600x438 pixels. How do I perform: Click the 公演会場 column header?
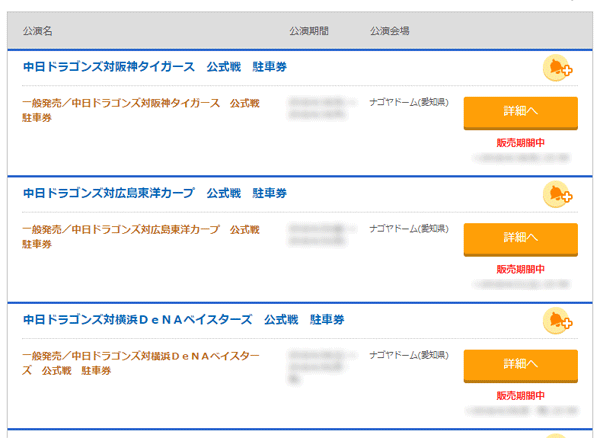coord(390,31)
